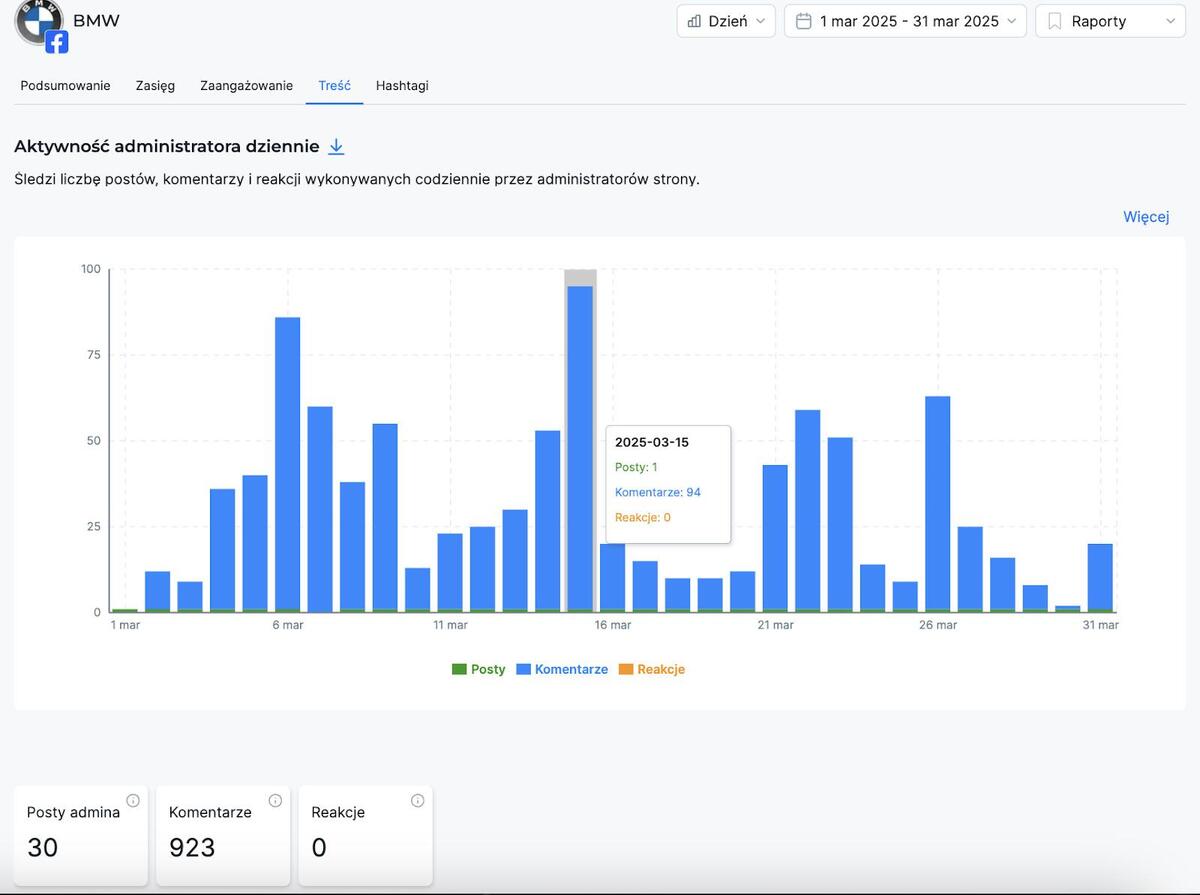Click the Posty admina card value 30

pos(43,848)
